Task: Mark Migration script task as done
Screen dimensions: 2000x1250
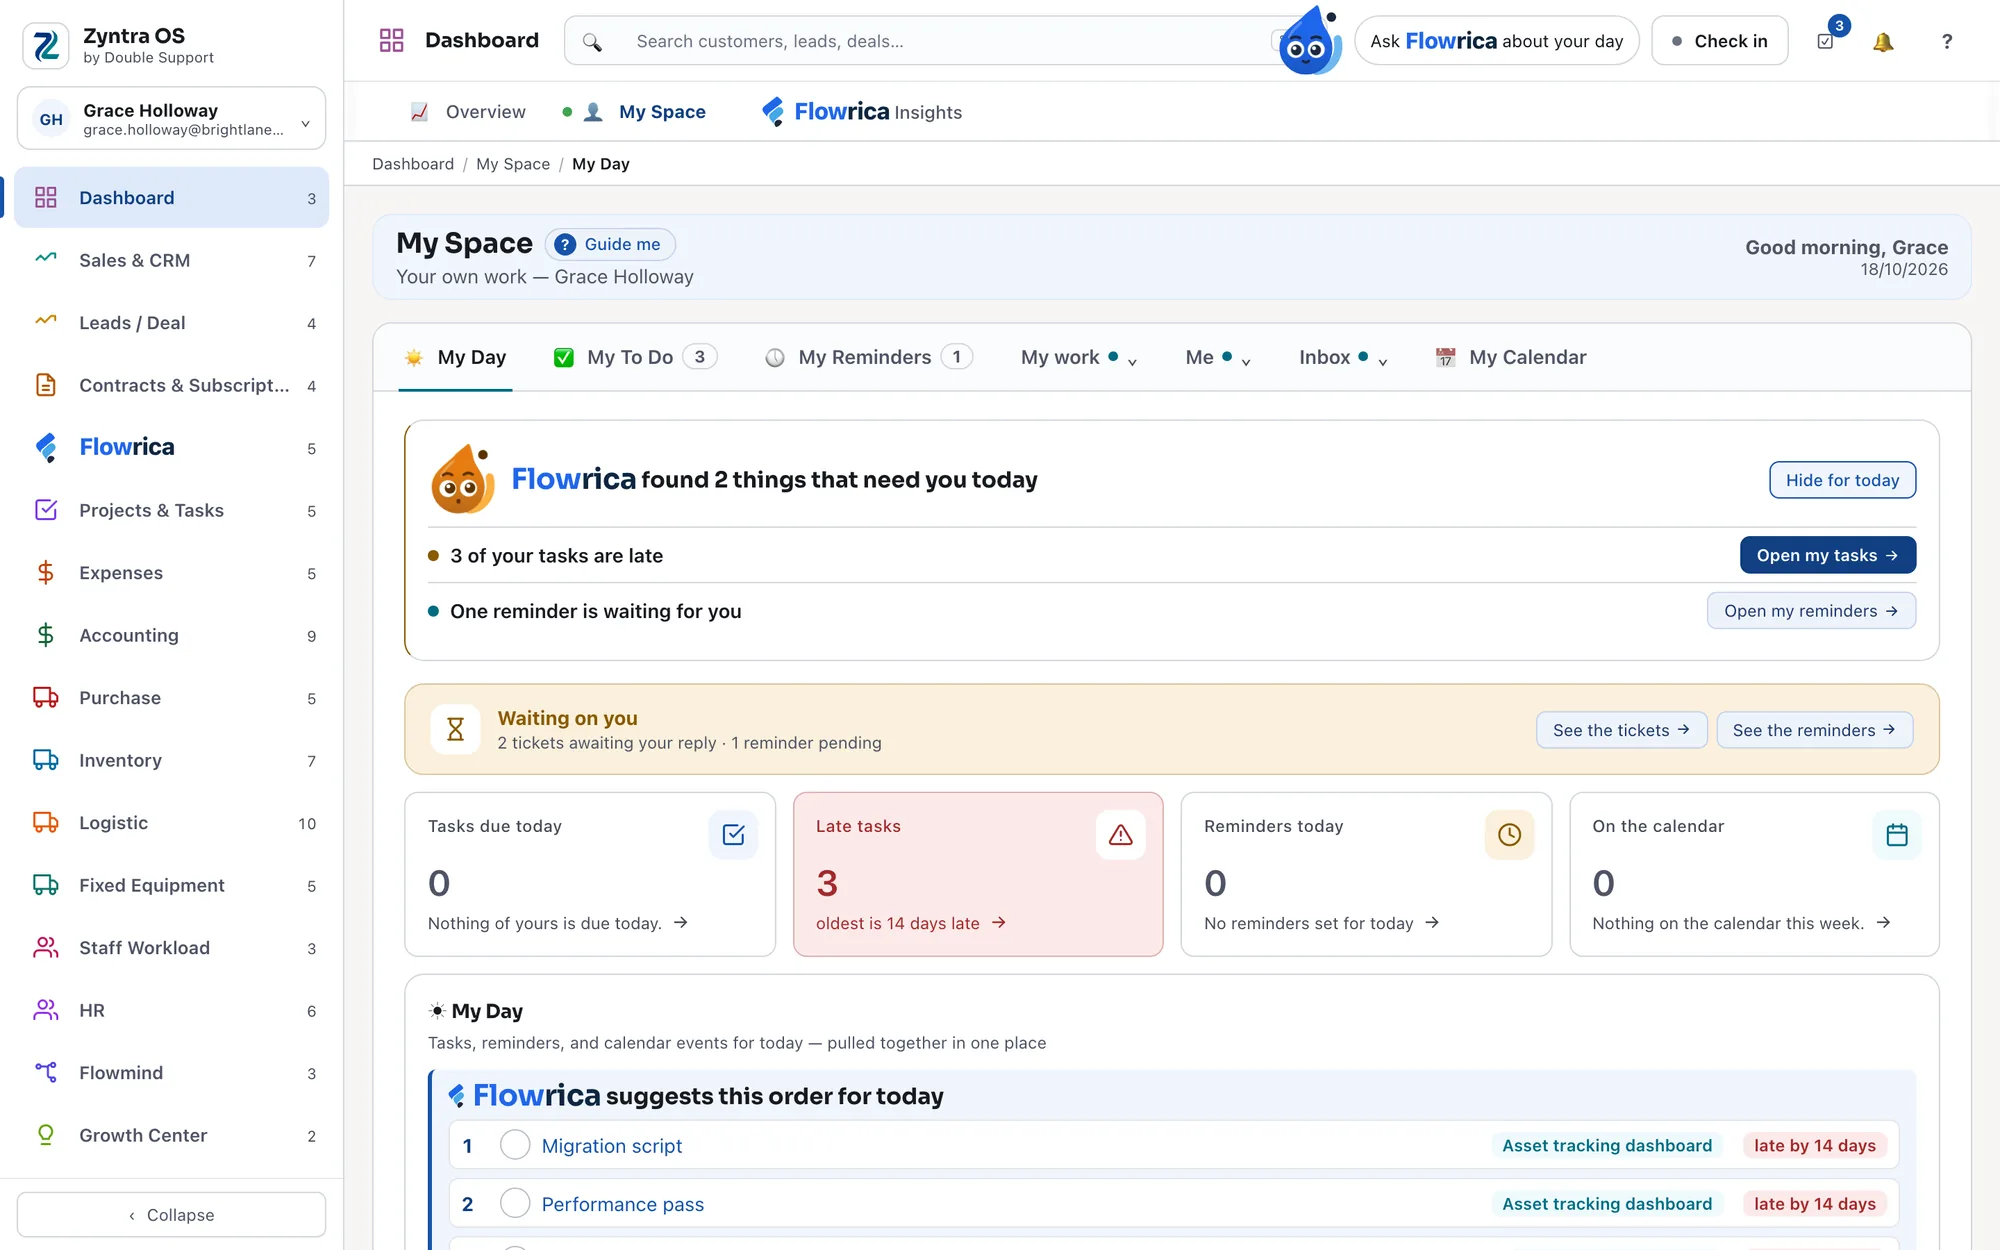Action: [515, 1145]
